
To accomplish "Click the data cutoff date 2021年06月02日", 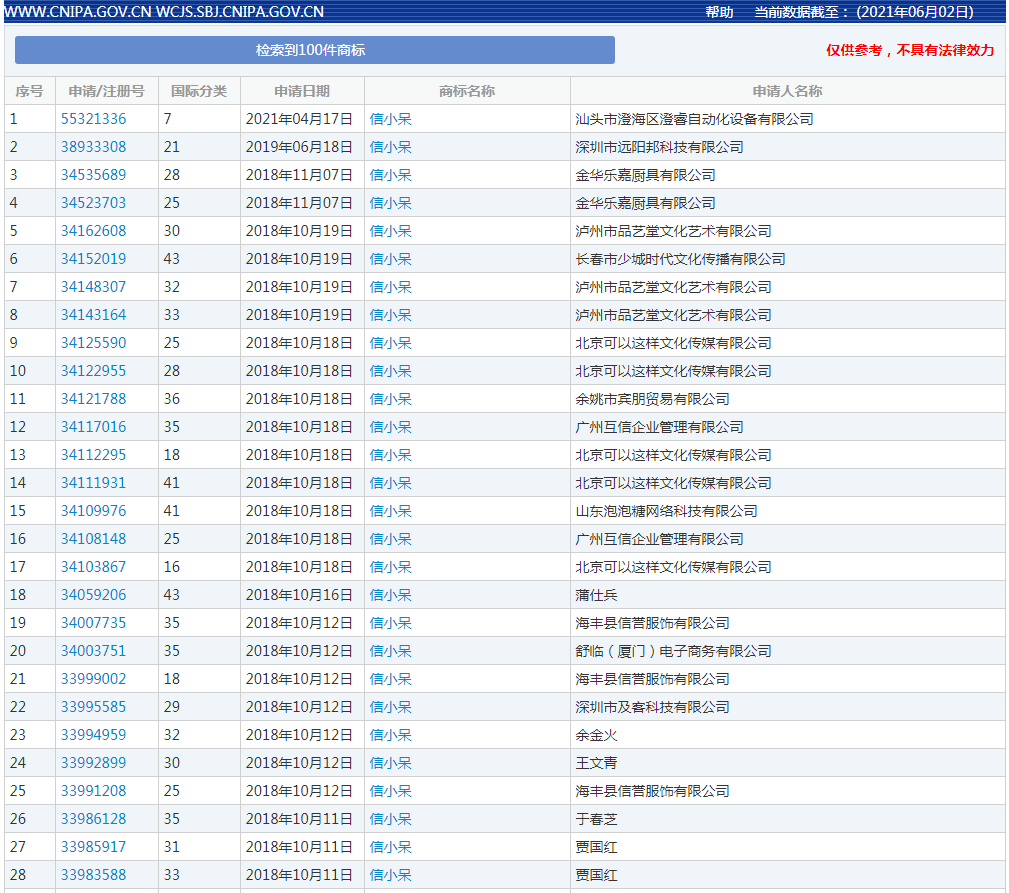I will (914, 12).
